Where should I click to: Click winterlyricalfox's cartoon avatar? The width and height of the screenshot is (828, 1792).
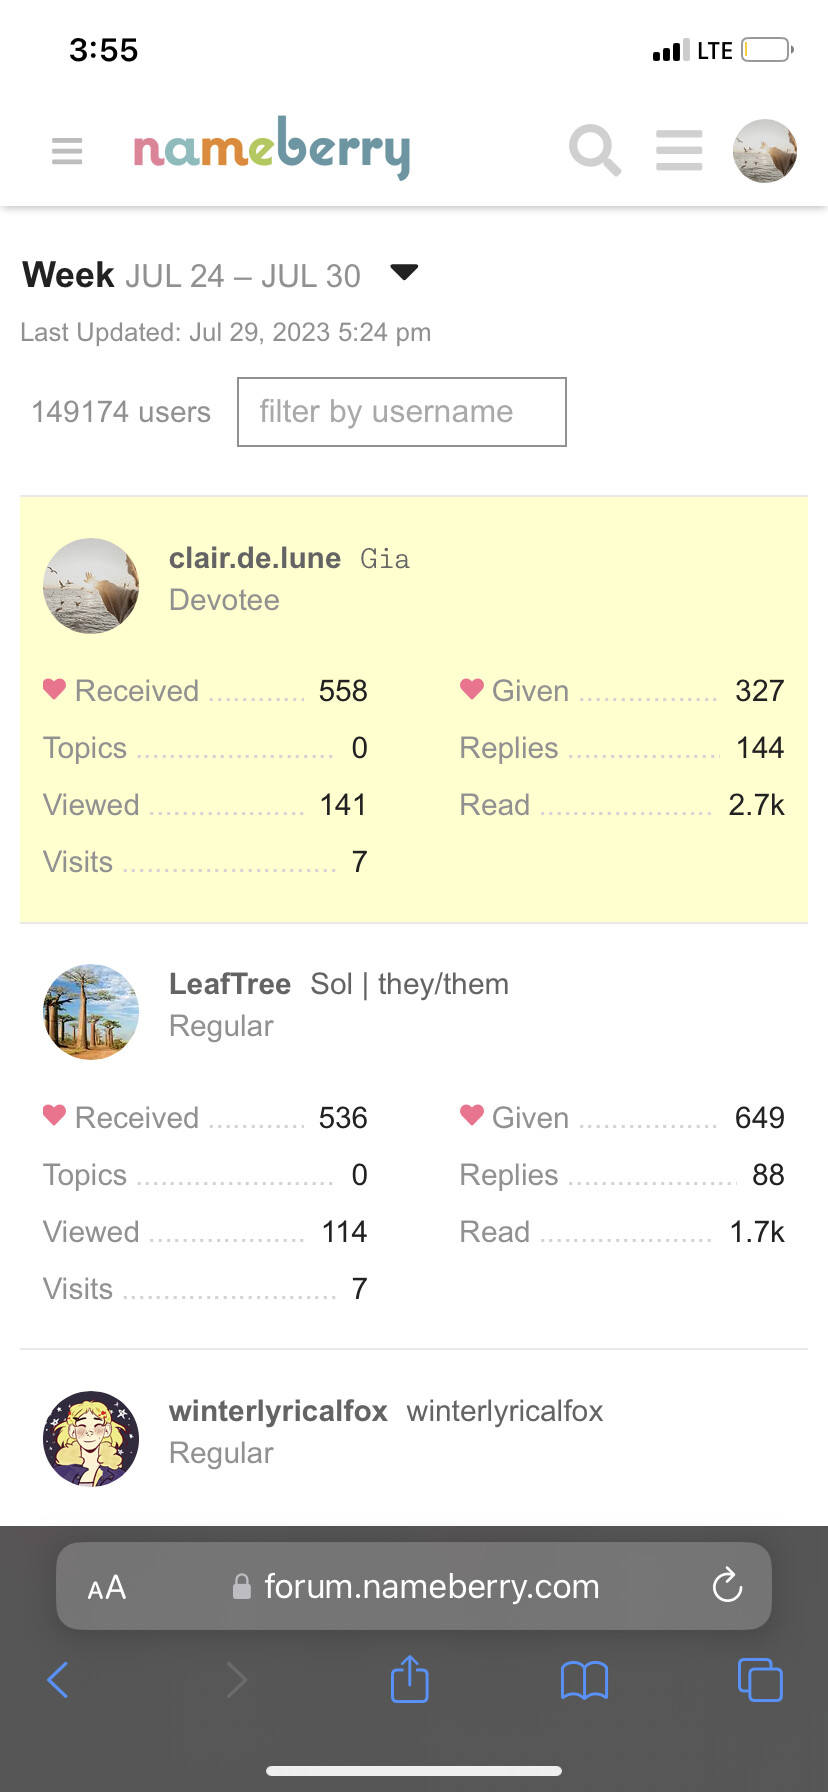[x=91, y=1439]
